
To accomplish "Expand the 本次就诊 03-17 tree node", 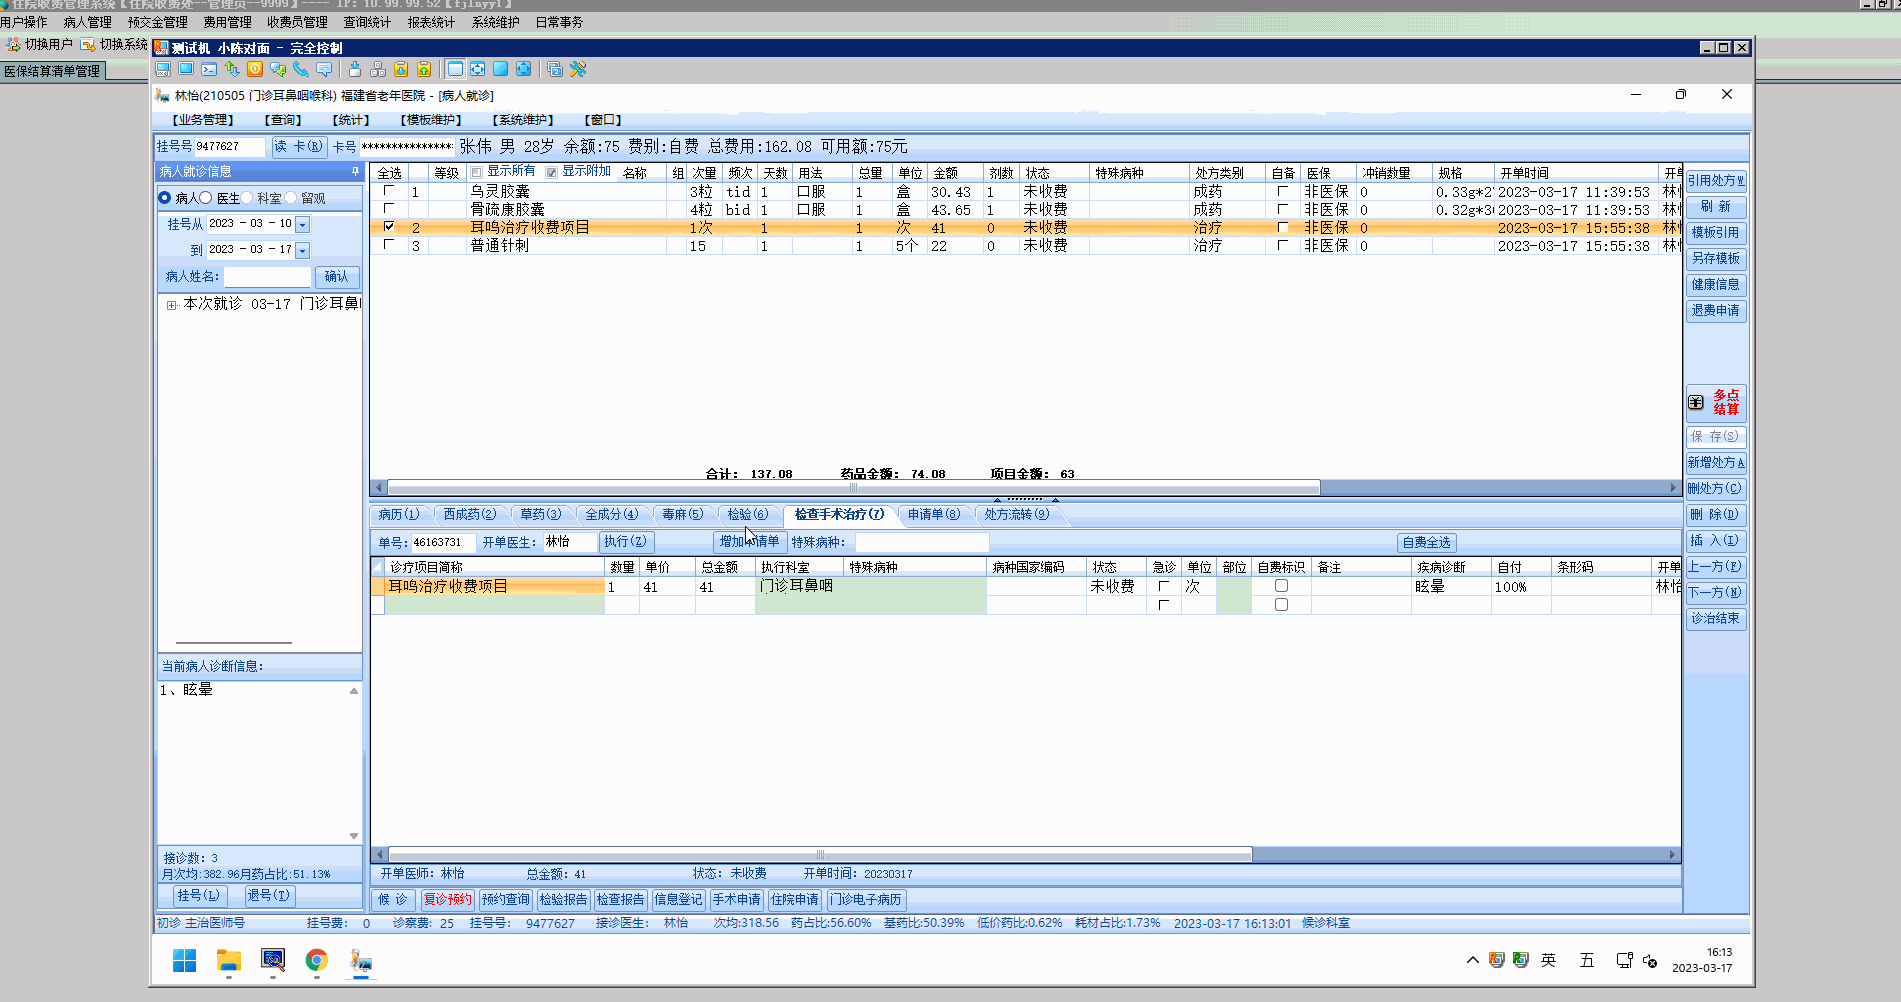I will [x=172, y=305].
